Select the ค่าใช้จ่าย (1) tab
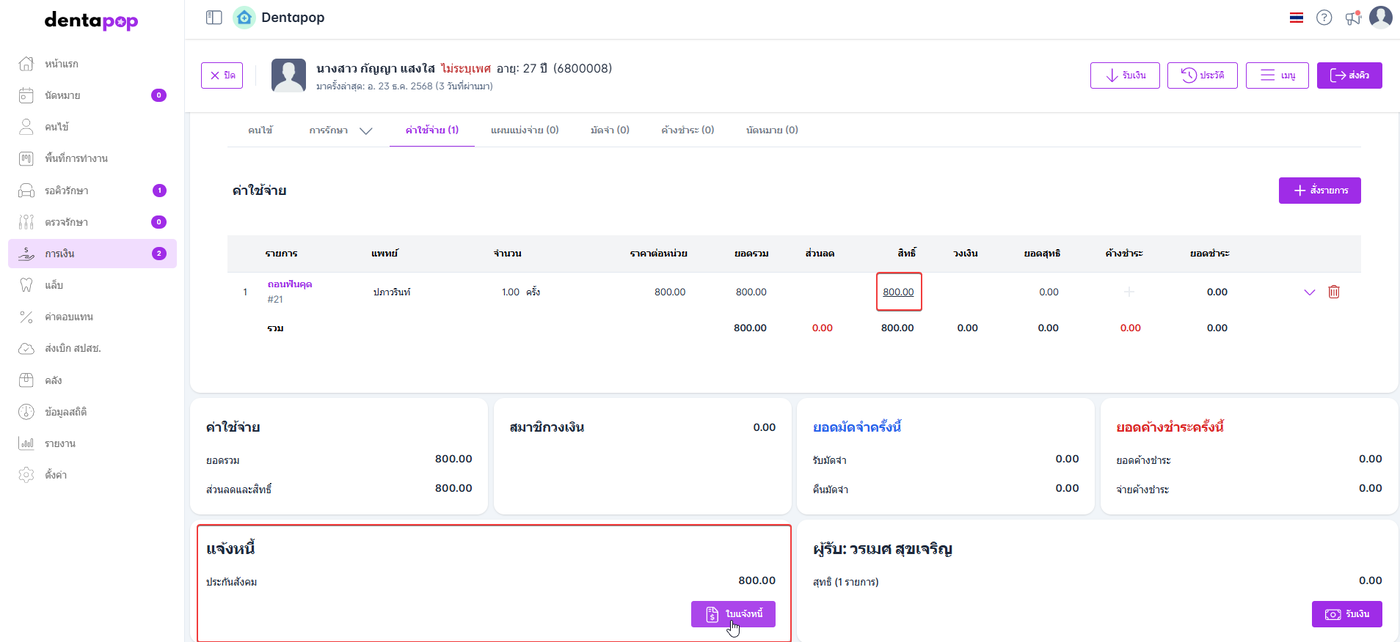This screenshot has height=642, width=1400. tap(432, 130)
